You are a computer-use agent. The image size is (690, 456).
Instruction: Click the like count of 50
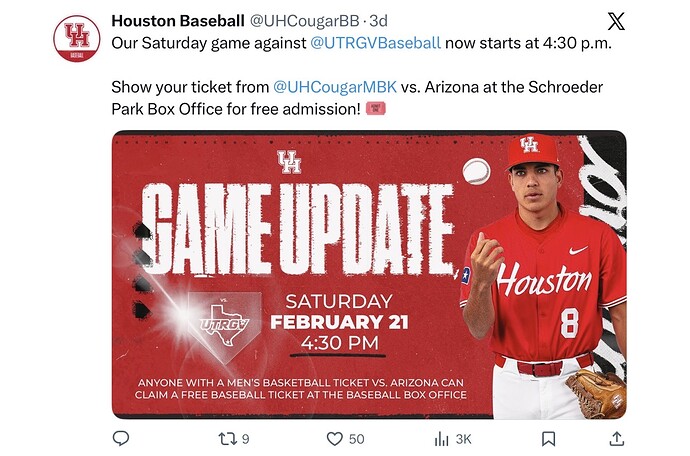click(x=356, y=438)
